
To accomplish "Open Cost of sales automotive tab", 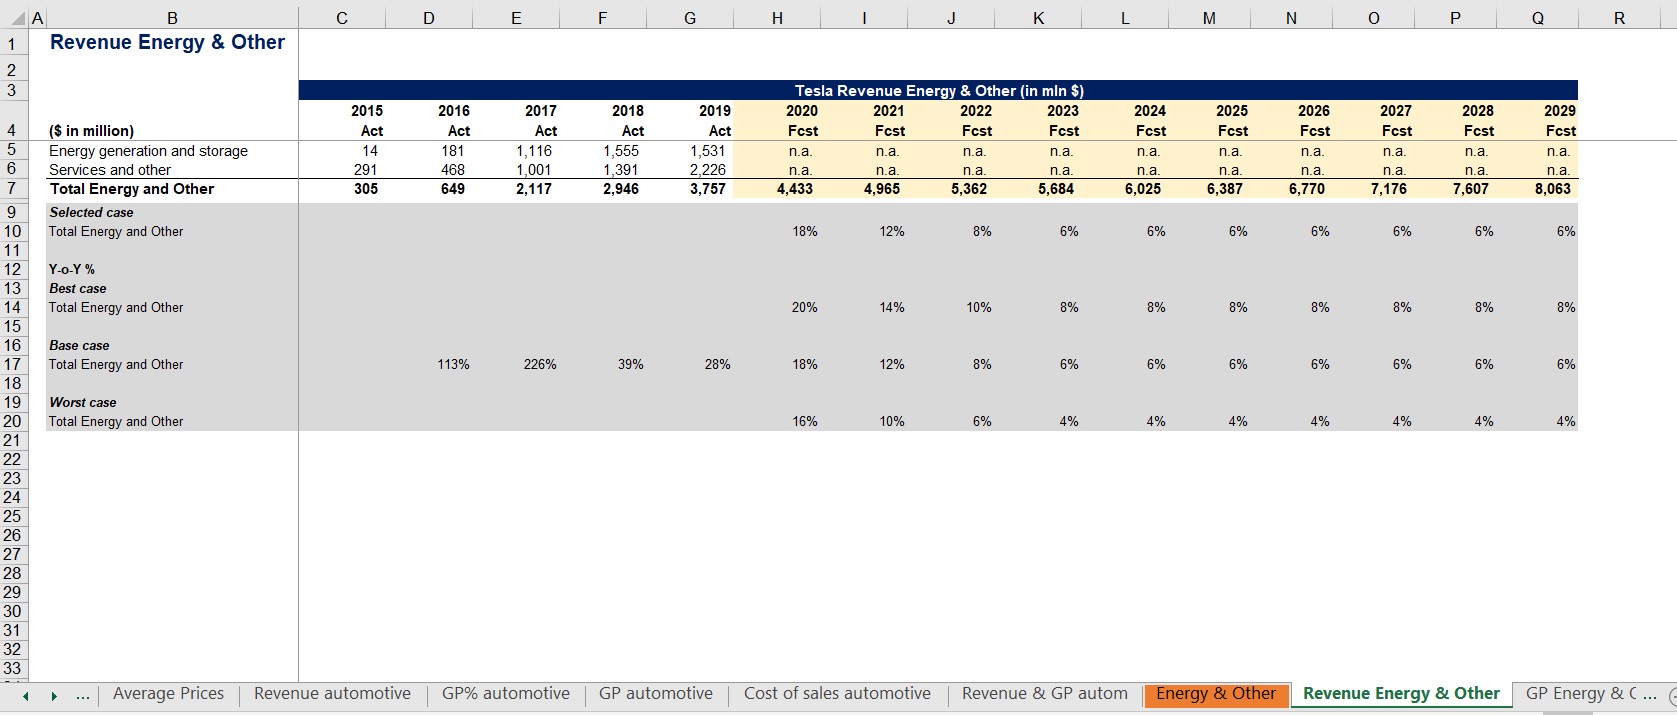I will pyautogui.click(x=837, y=694).
